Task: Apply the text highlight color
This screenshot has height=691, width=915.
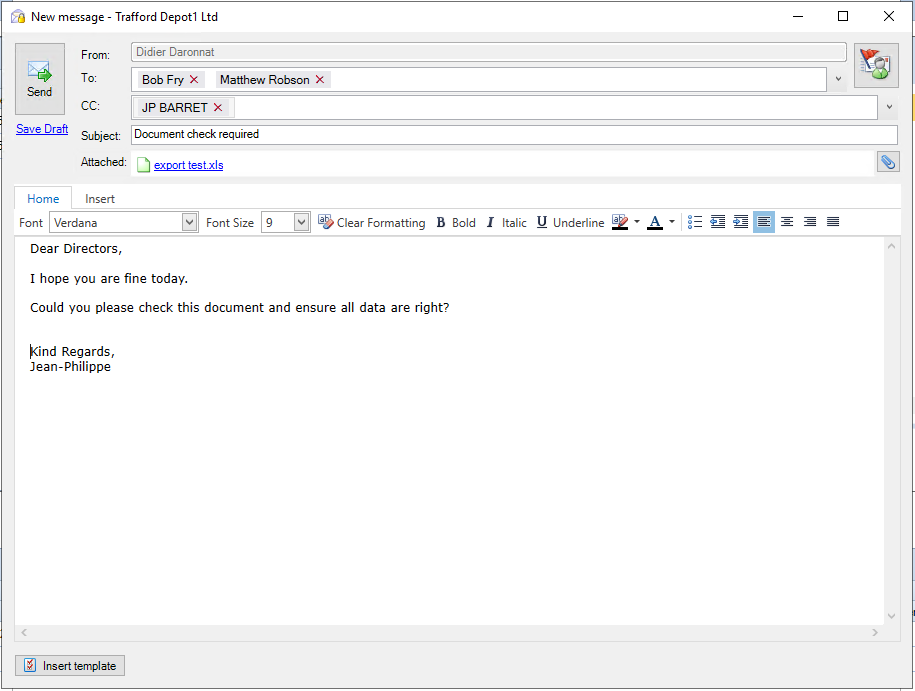Action: [x=620, y=222]
